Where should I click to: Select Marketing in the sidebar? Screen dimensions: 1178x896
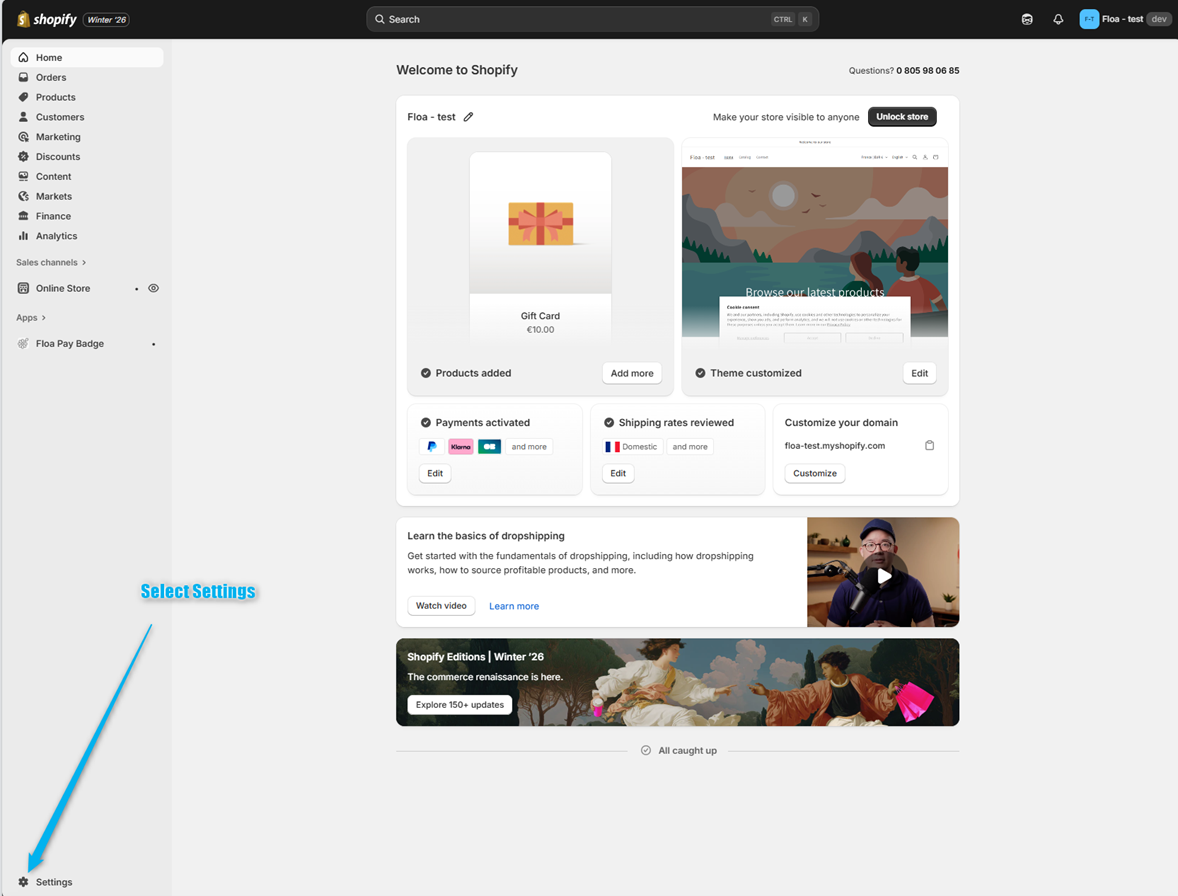[x=86, y=137]
